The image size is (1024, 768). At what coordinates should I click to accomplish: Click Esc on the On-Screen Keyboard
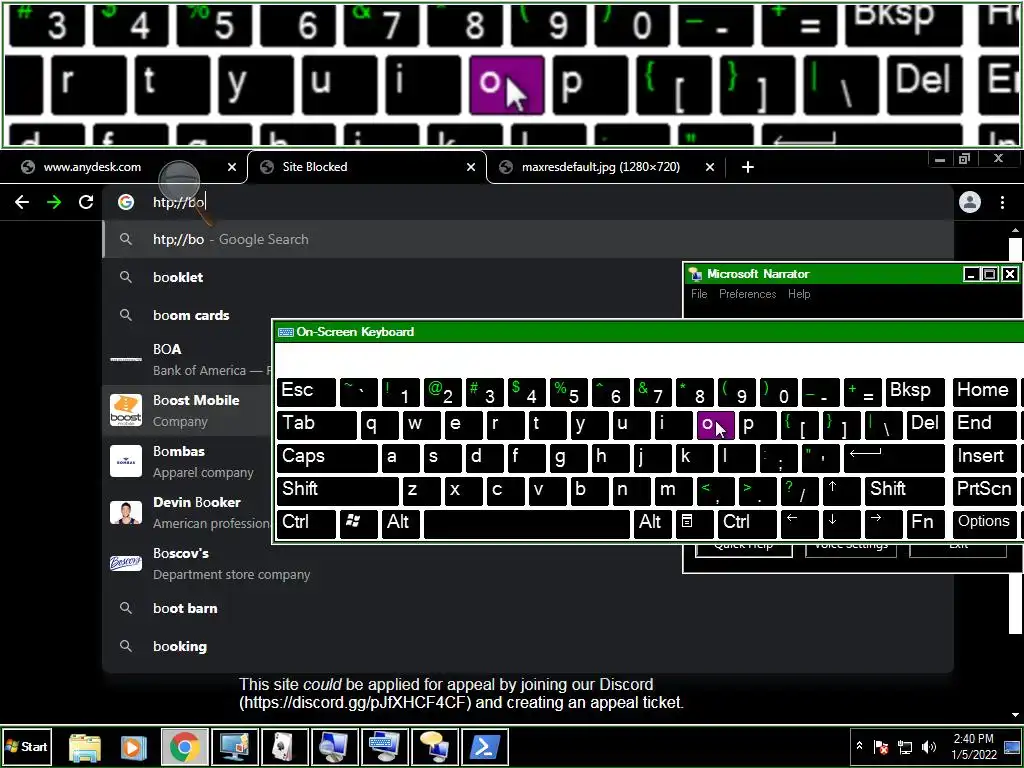coord(306,392)
